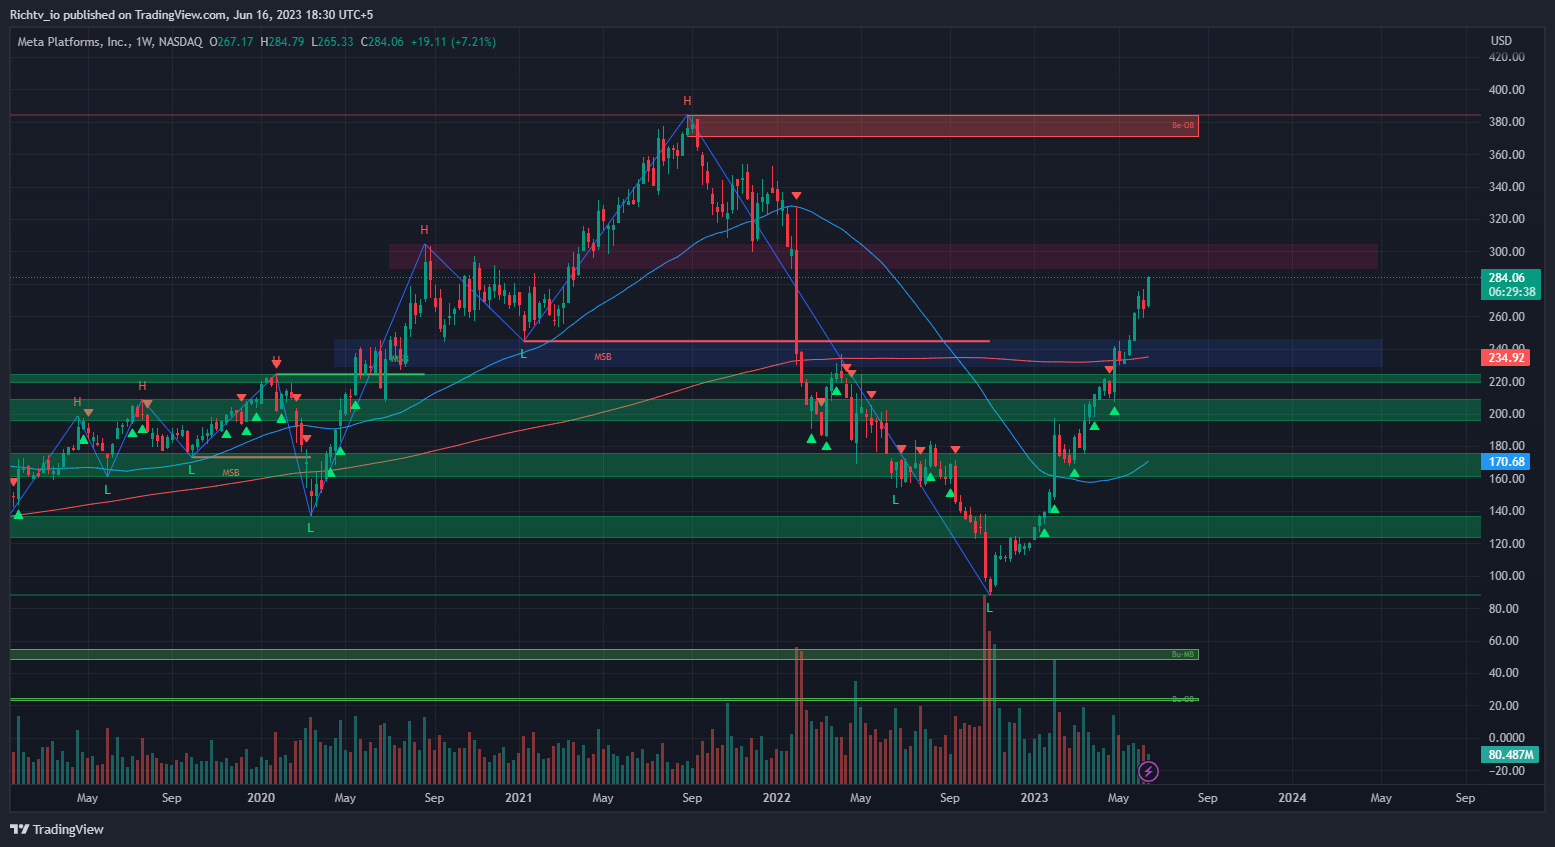Viewport: 1555px width, 847px height.
Task: Click the 2022 time axis label
Action: tap(777, 798)
